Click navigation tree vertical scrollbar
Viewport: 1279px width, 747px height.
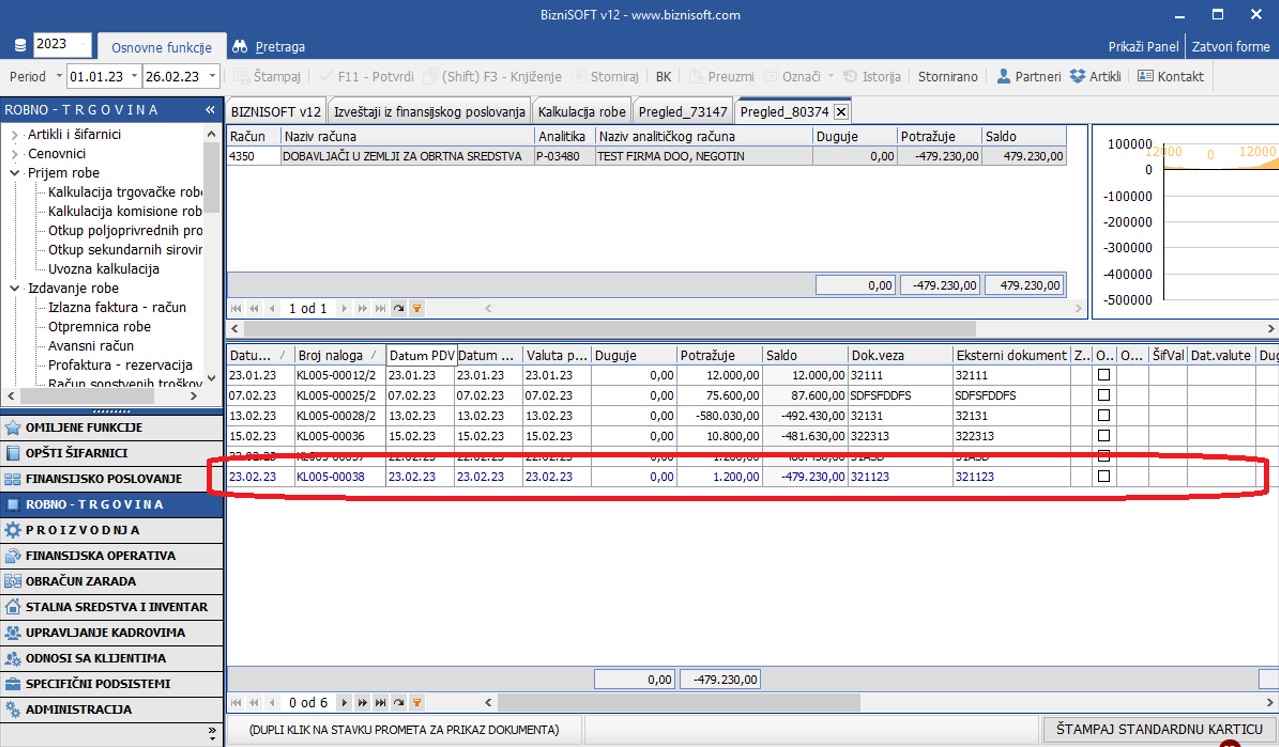pos(212,255)
